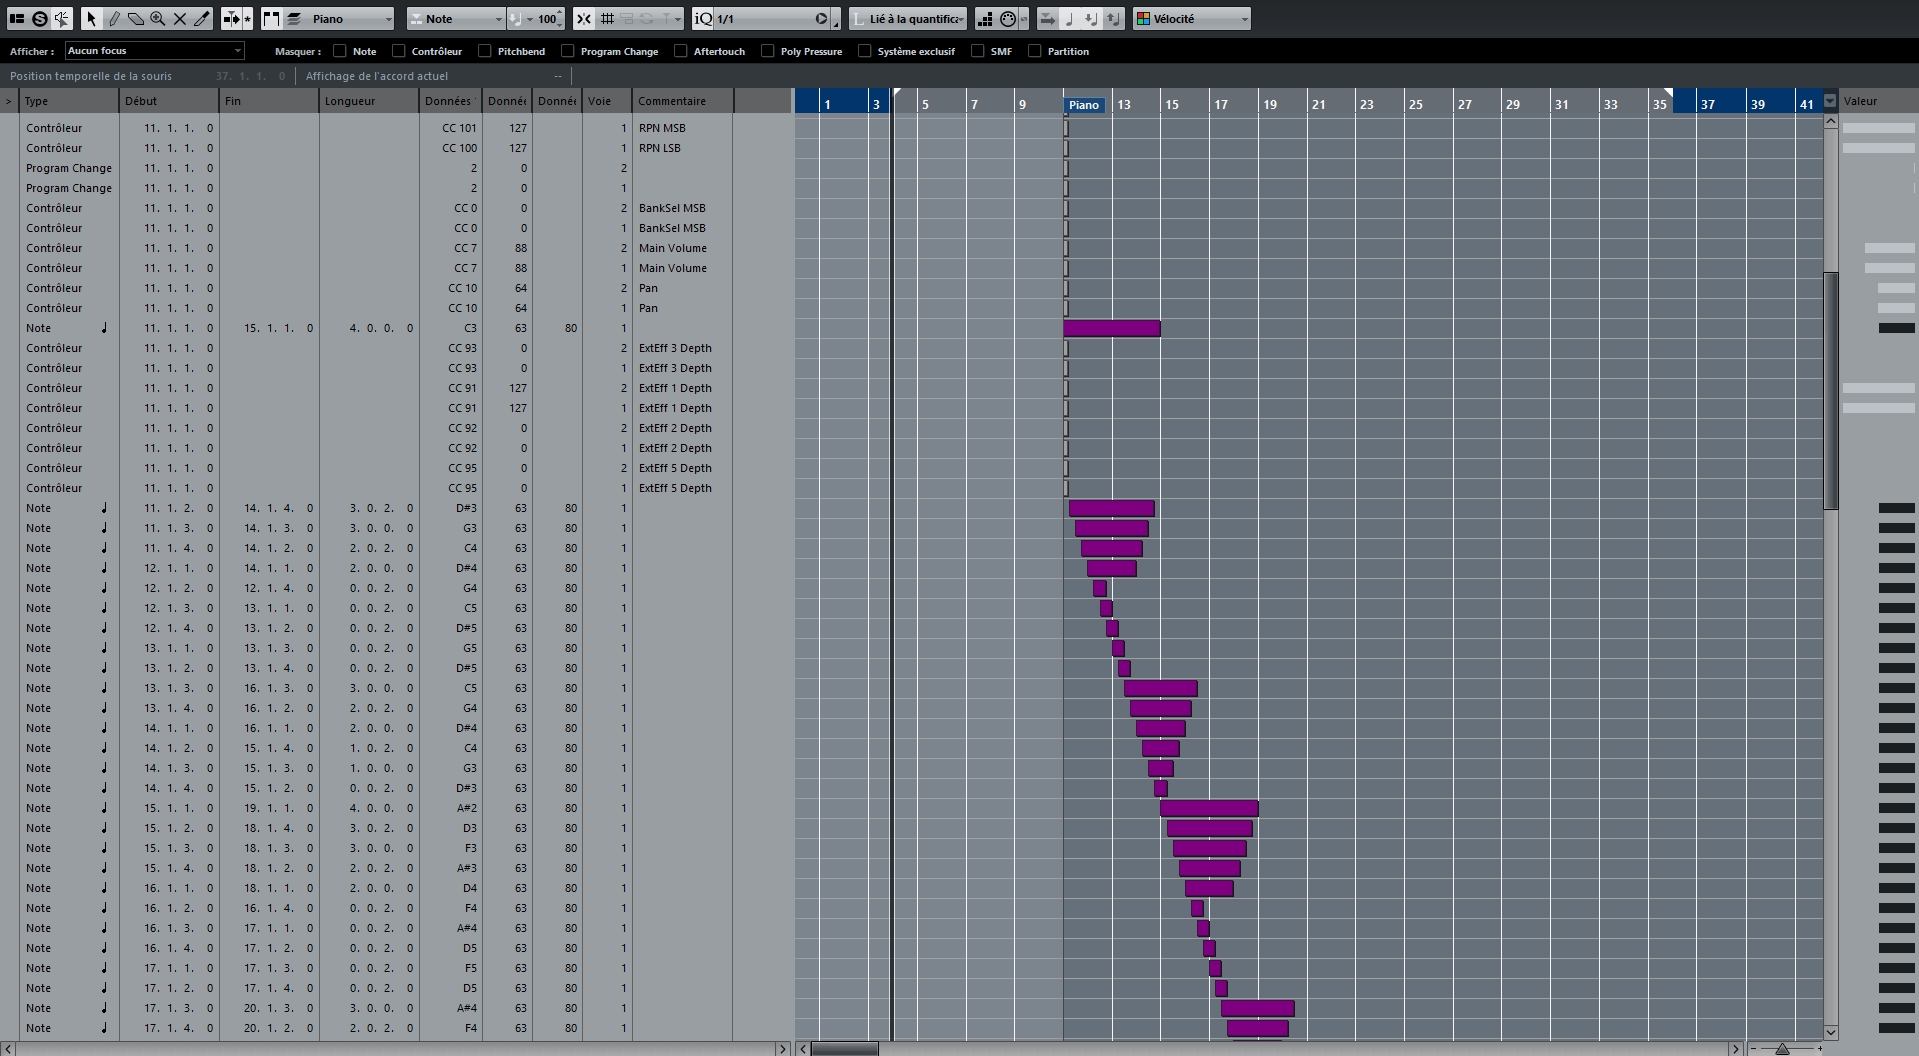
Task: Check the Program Change mask checkbox
Action: [568, 51]
